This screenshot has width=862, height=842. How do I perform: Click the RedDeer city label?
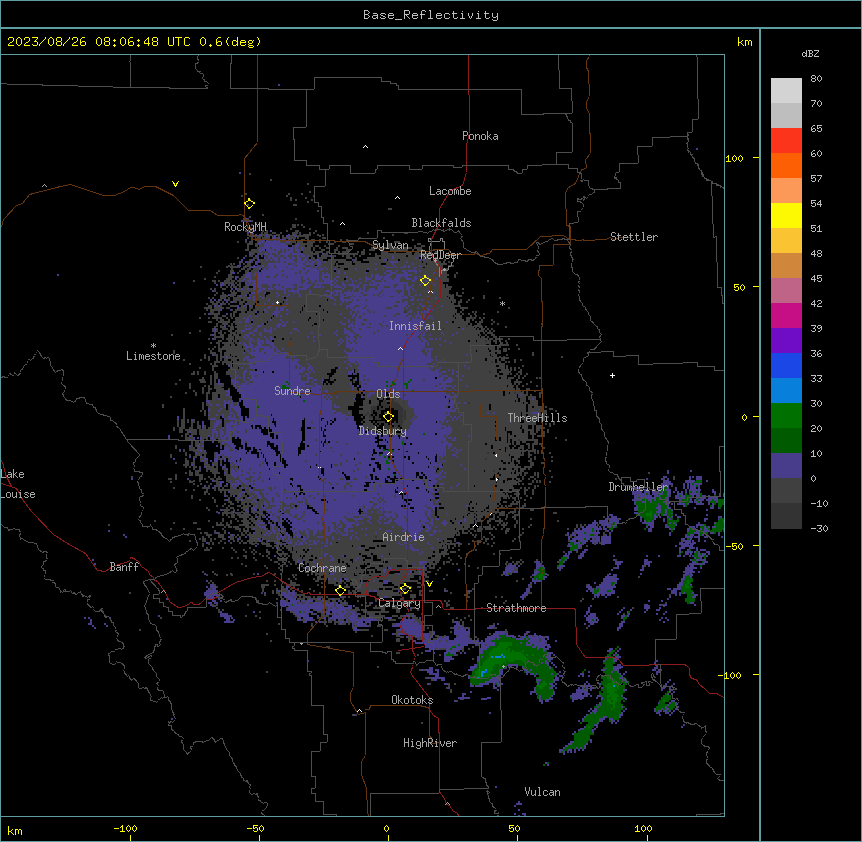click(440, 255)
